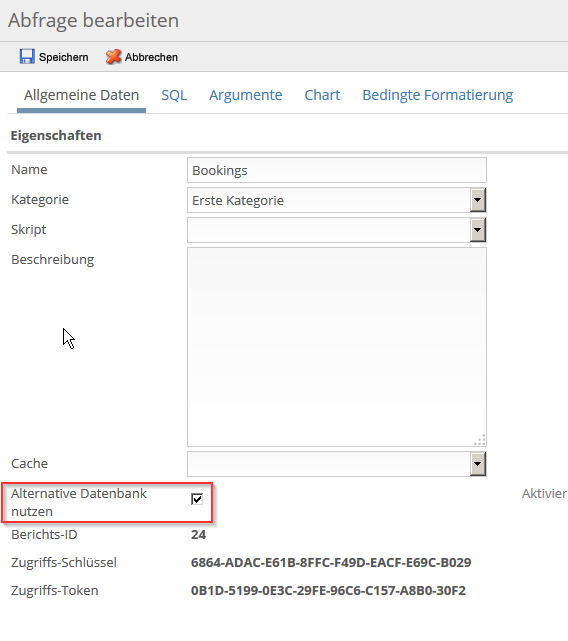Grab the Beschreibung textarea resize handle
The image size is (568, 641).
click(x=480, y=440)
